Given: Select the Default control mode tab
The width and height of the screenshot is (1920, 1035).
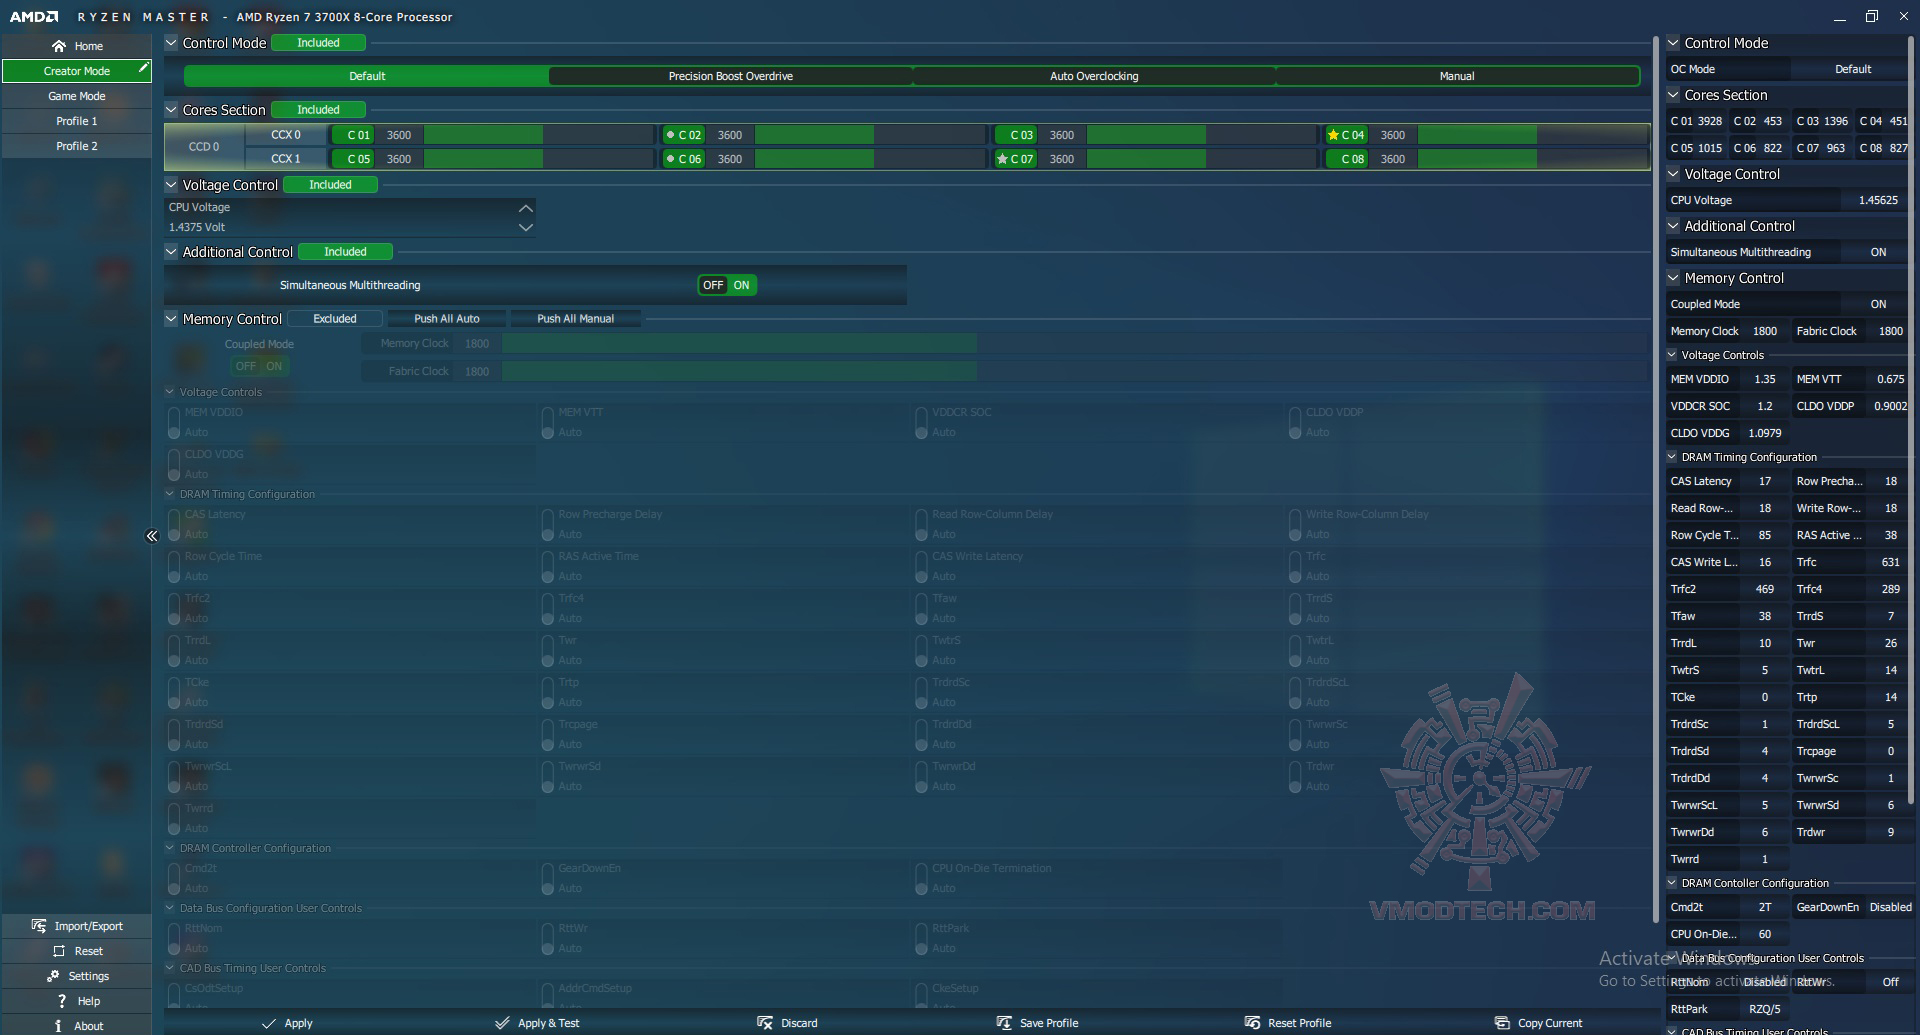Looking at the screenshot, I should point(367,76).
